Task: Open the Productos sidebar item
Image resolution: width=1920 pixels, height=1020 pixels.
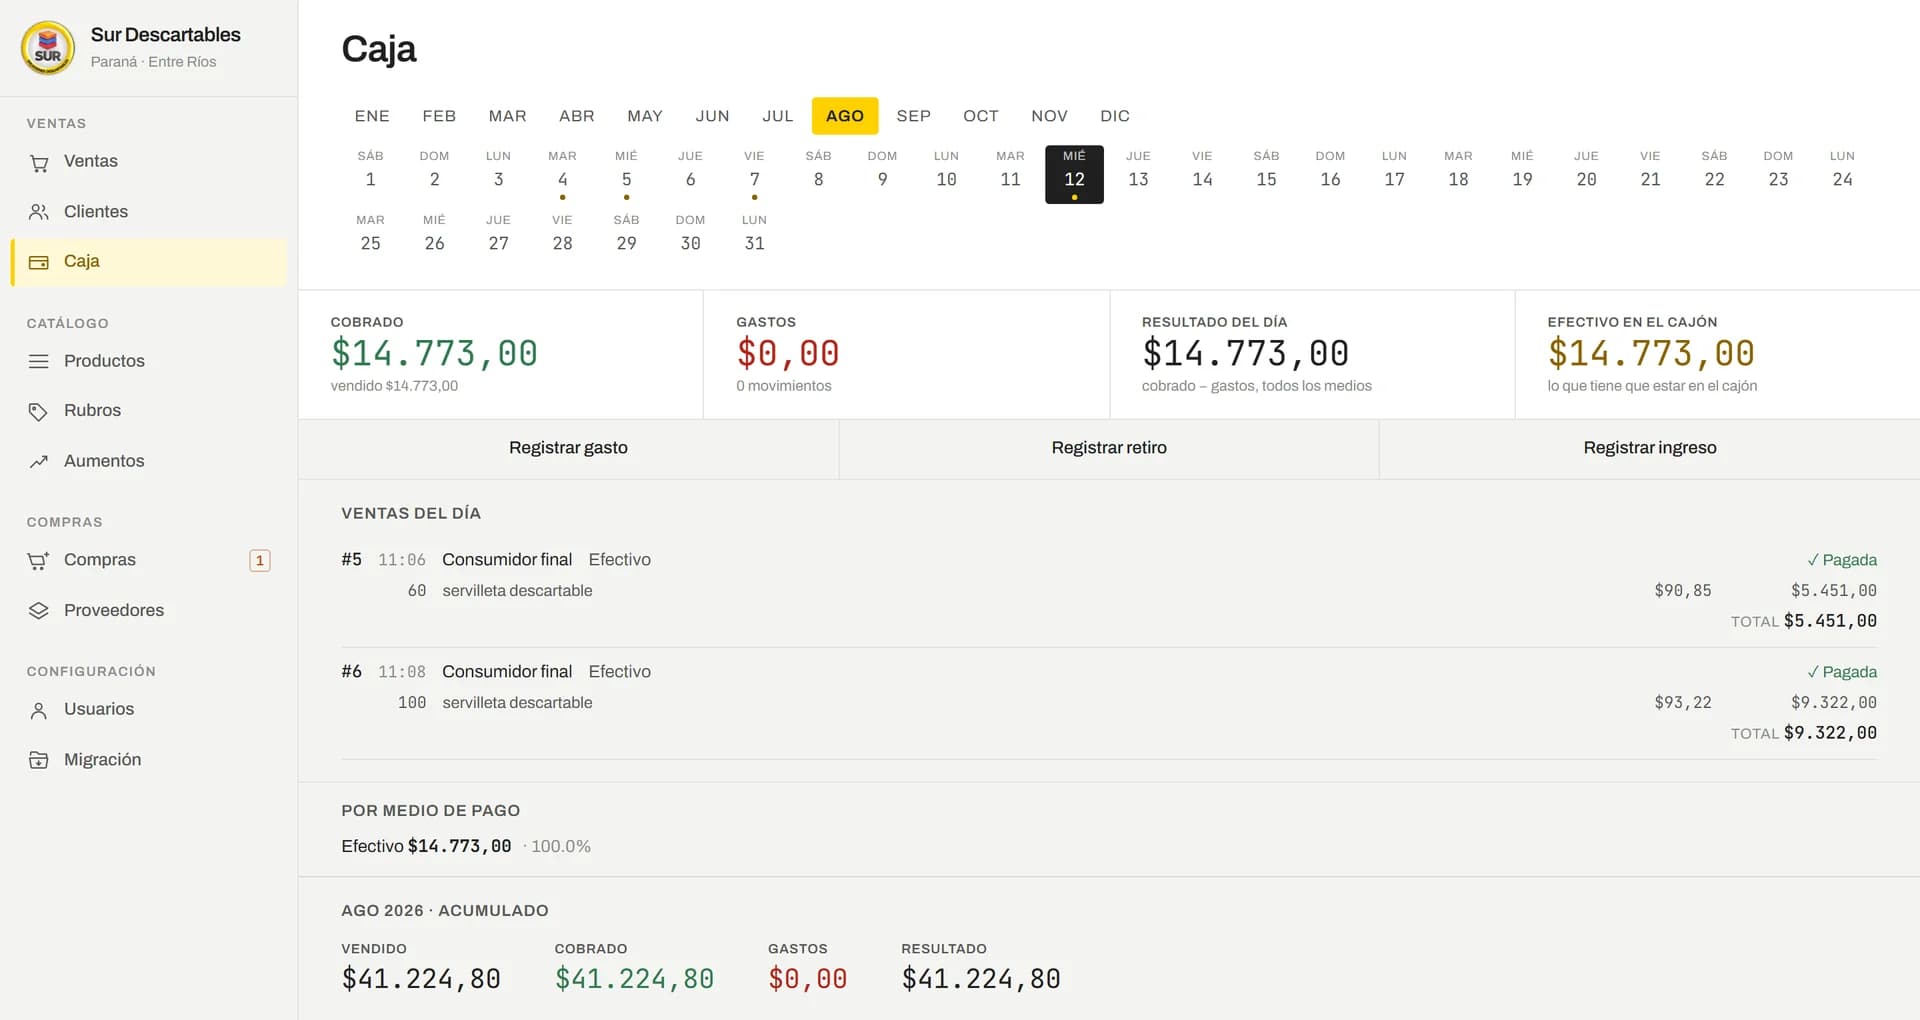Action: 149,361
